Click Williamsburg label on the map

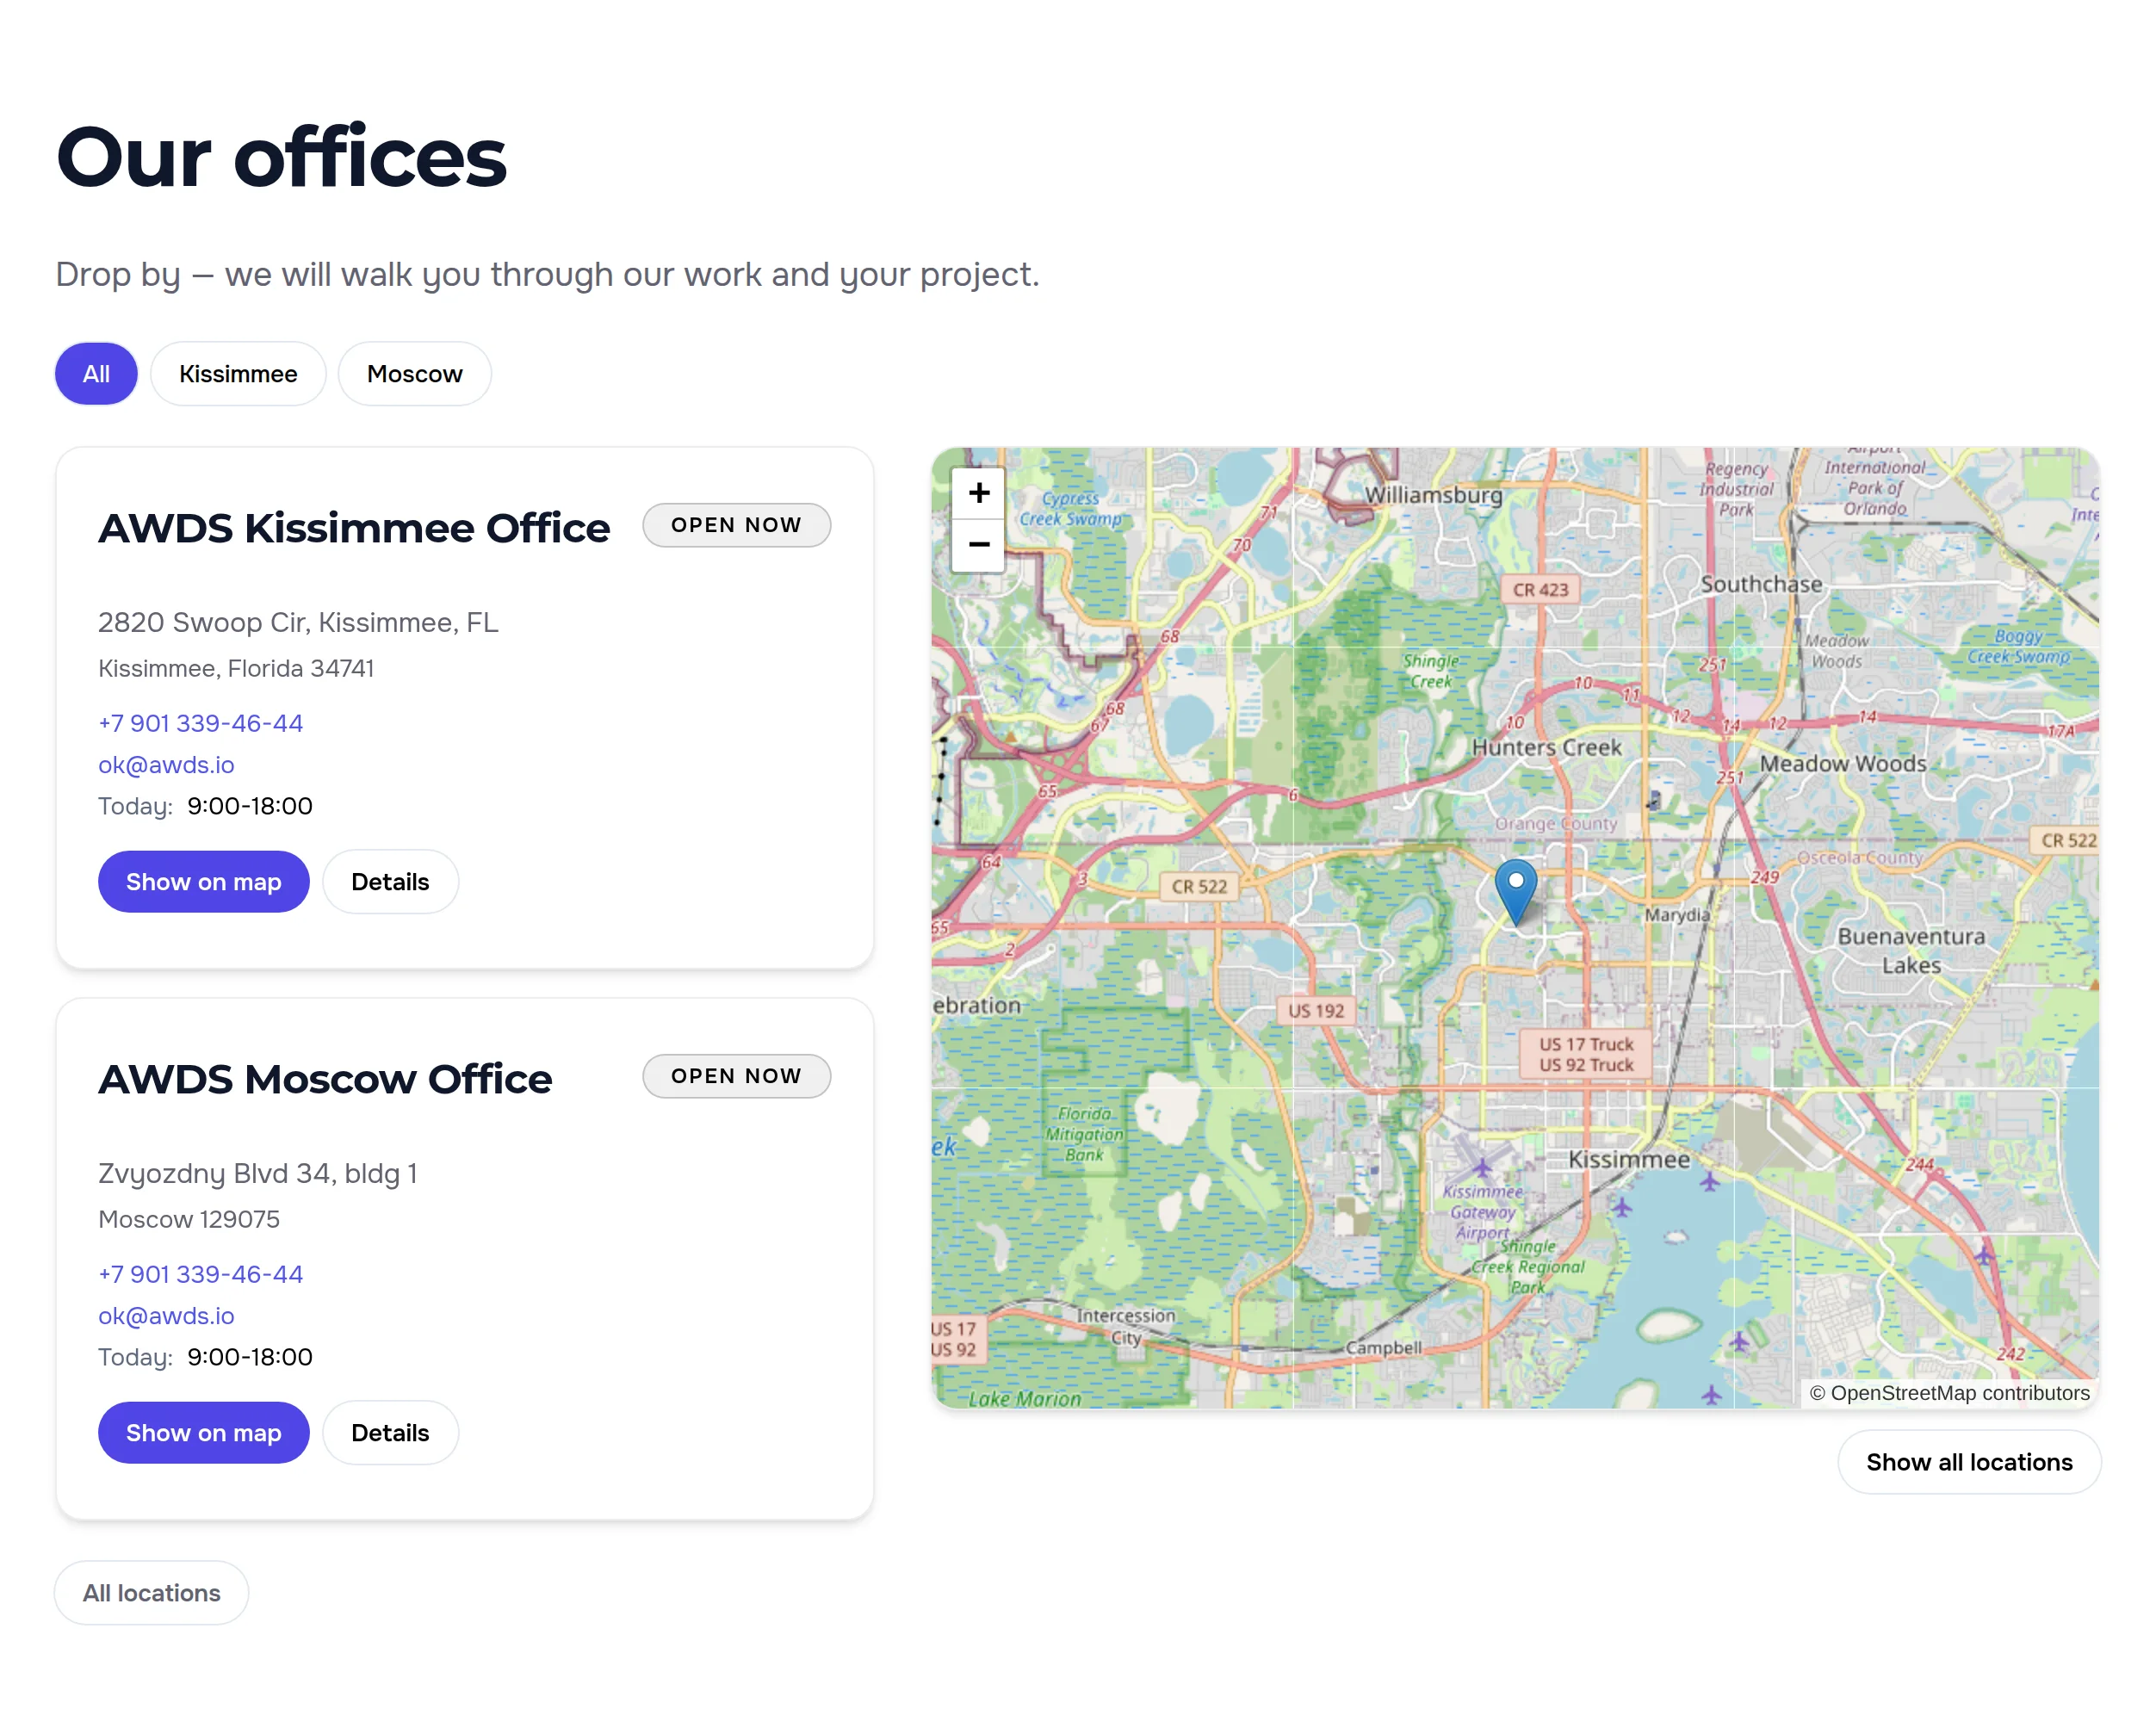point(1434,495)
